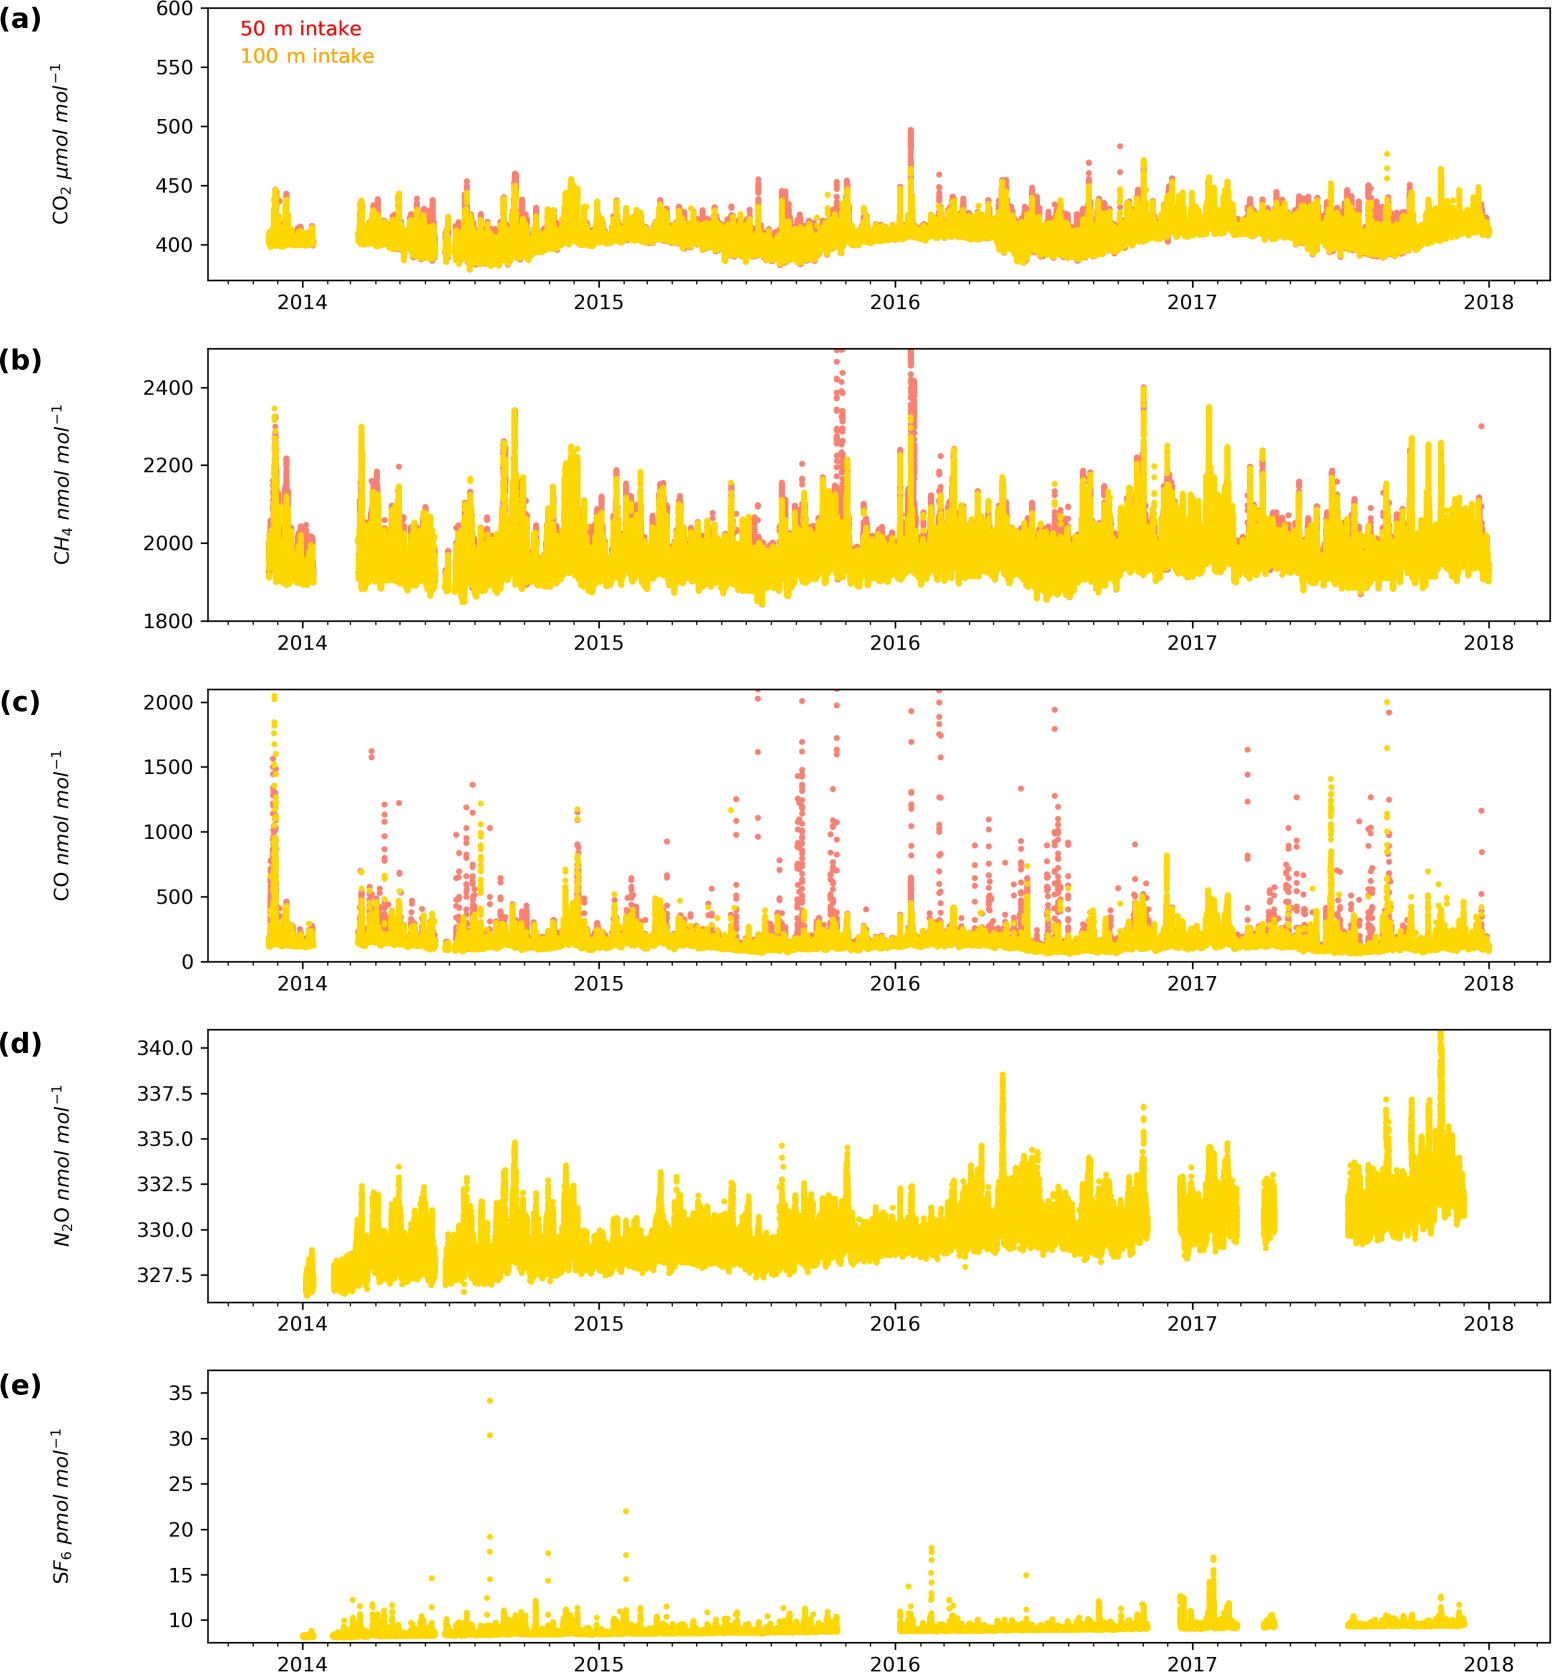The height and width of the screenshot is (1672, 1552).
Task: Select panel label (c)
Action: tap(20, 702)
